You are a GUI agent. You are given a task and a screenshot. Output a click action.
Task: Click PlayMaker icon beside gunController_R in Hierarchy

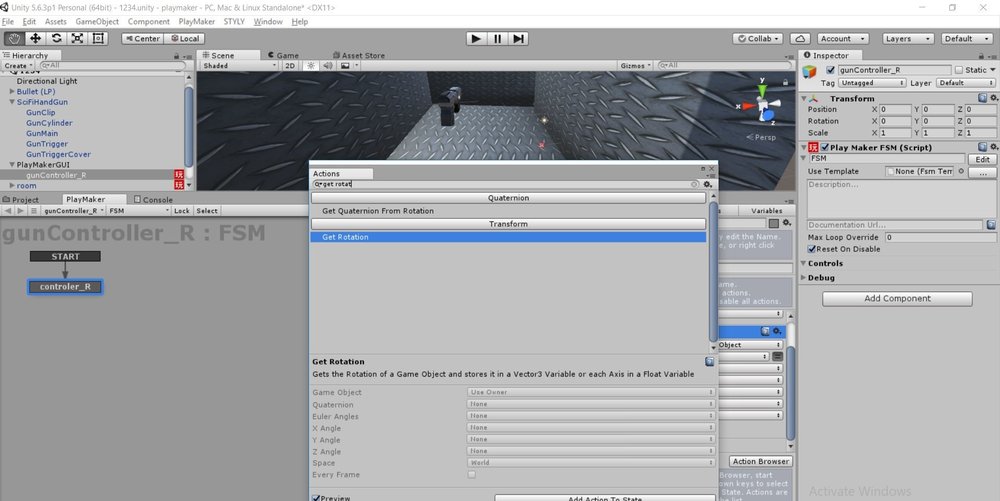point(179,175)
